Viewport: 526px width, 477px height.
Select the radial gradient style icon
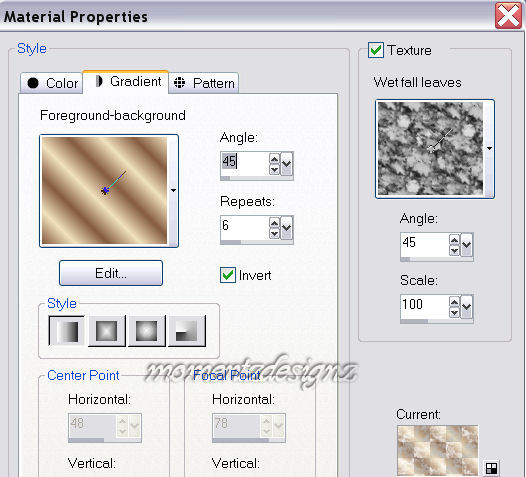187,331
